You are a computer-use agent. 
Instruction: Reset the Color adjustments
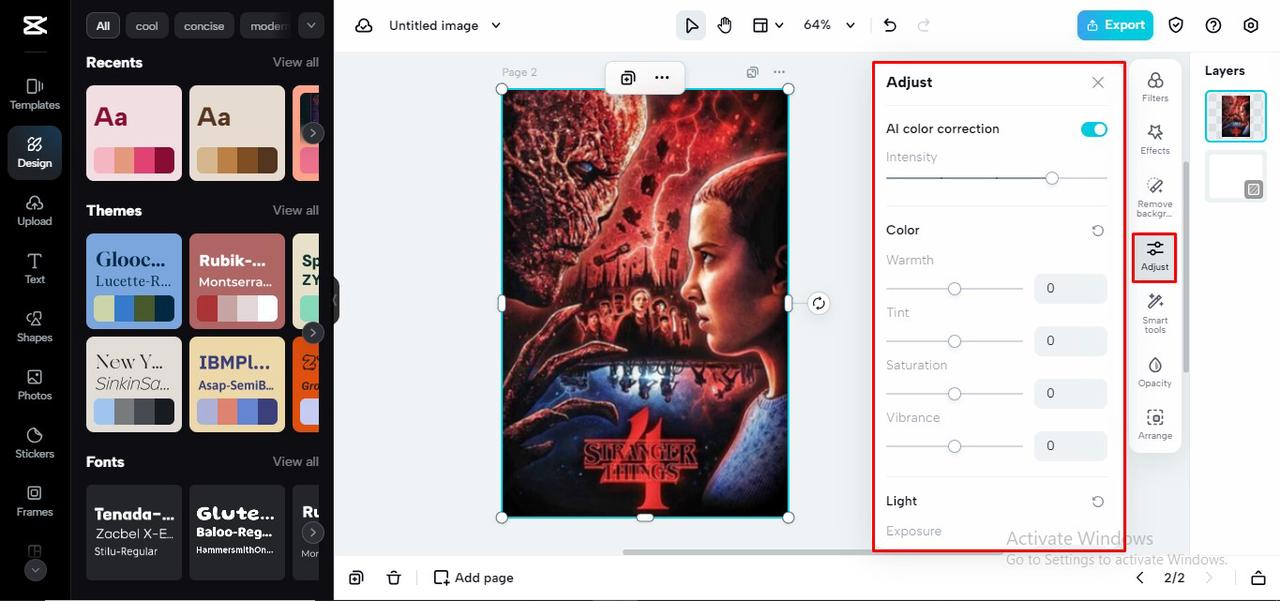pos(1098,230)
